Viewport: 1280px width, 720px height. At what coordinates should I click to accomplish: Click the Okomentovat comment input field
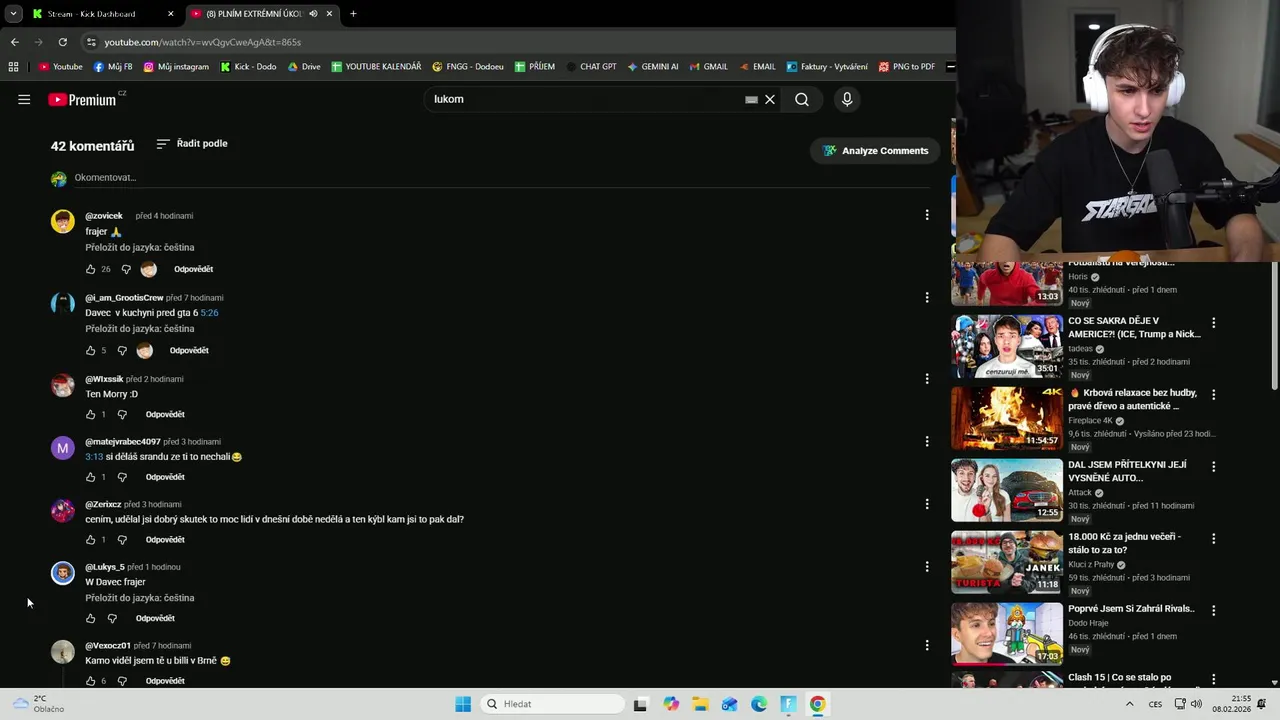[500, 178]
